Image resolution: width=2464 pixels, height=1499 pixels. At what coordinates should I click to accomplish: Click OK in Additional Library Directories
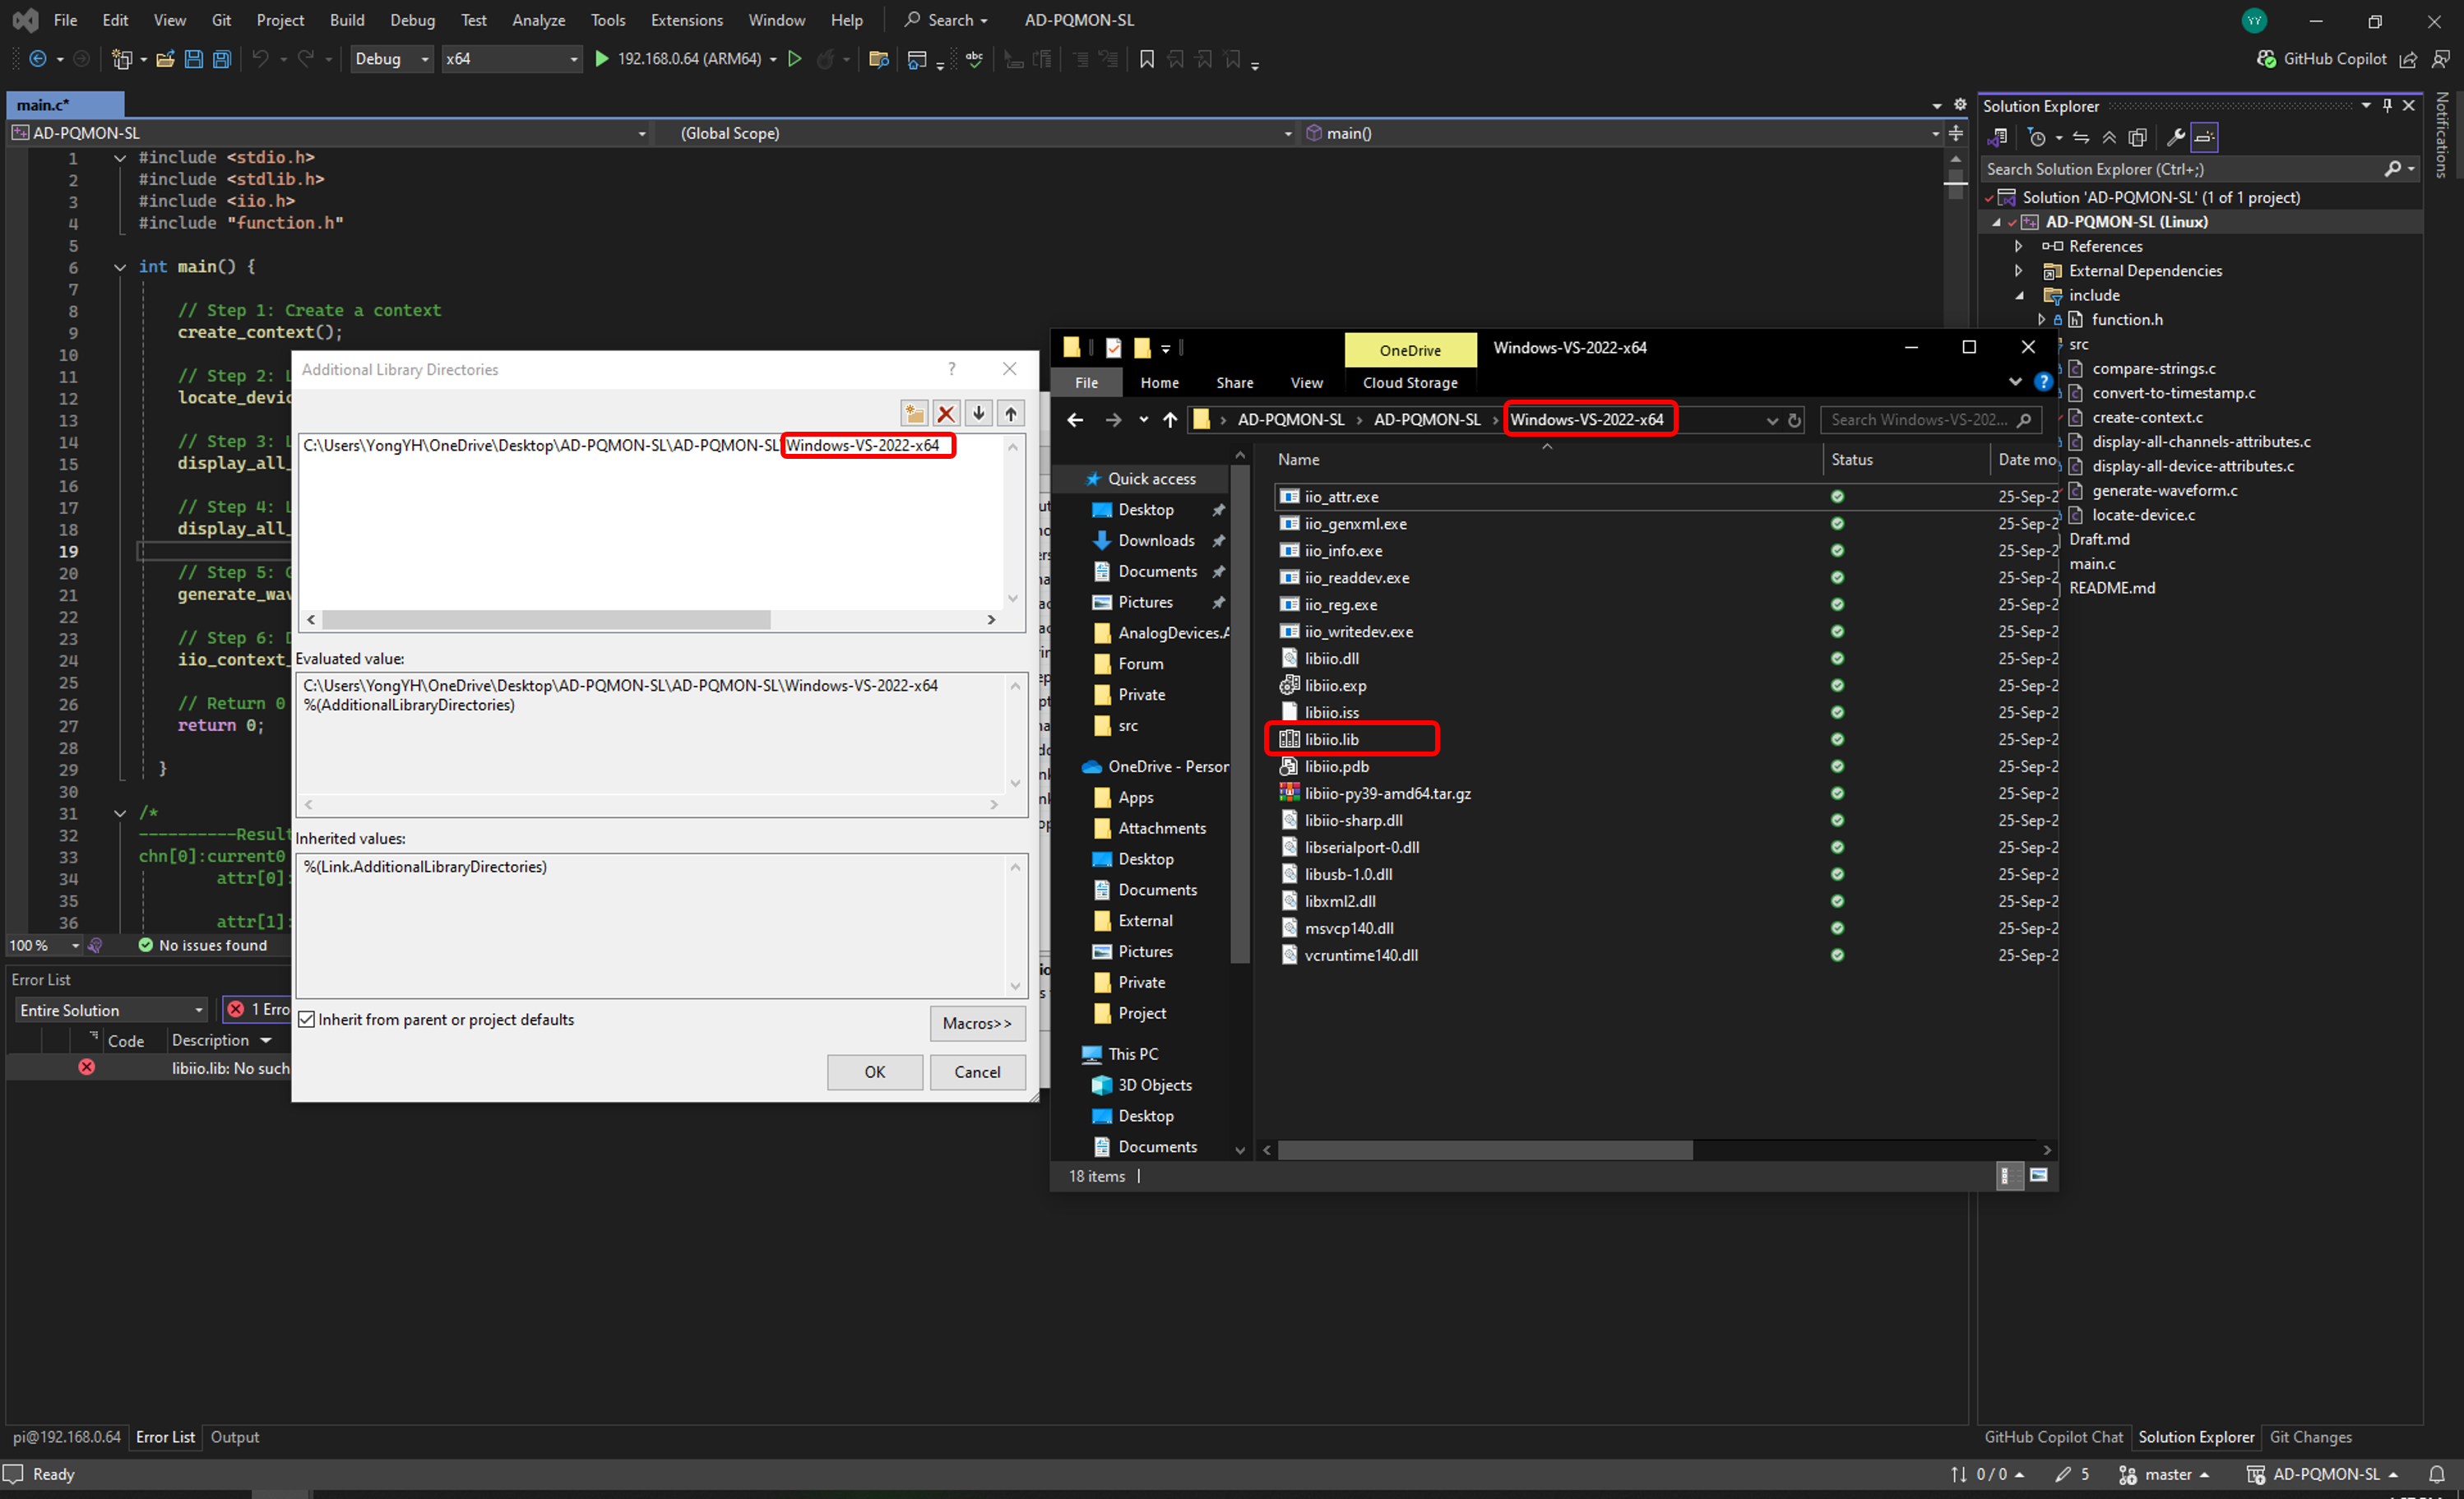pyautogui.click(x=875, y=1072)
